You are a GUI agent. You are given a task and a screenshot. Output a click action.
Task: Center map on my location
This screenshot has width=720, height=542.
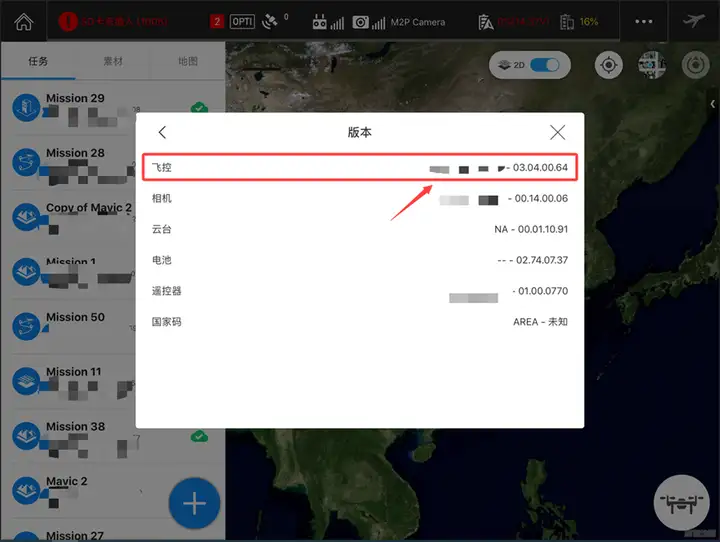click(x=609, y=65)
